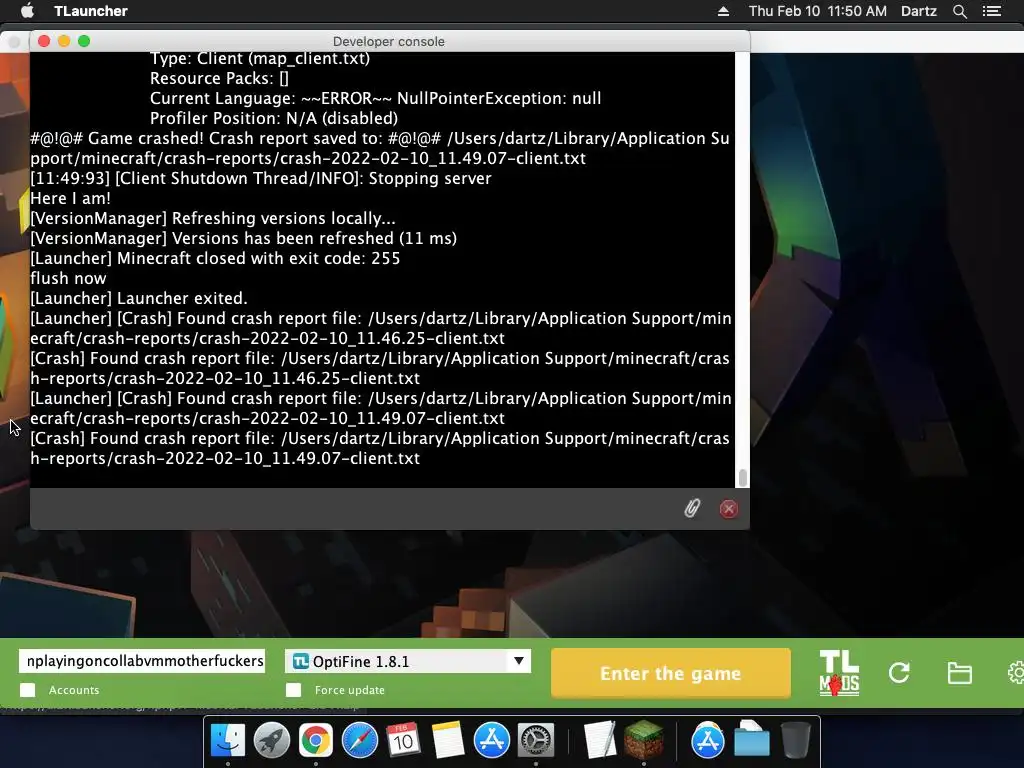Click the Dartz user menu

coord(918,11)
